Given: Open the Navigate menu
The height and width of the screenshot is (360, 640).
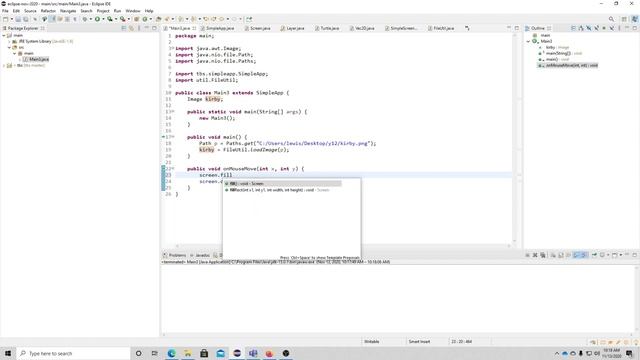Looking at the screenshot, I should pos(68,11).
